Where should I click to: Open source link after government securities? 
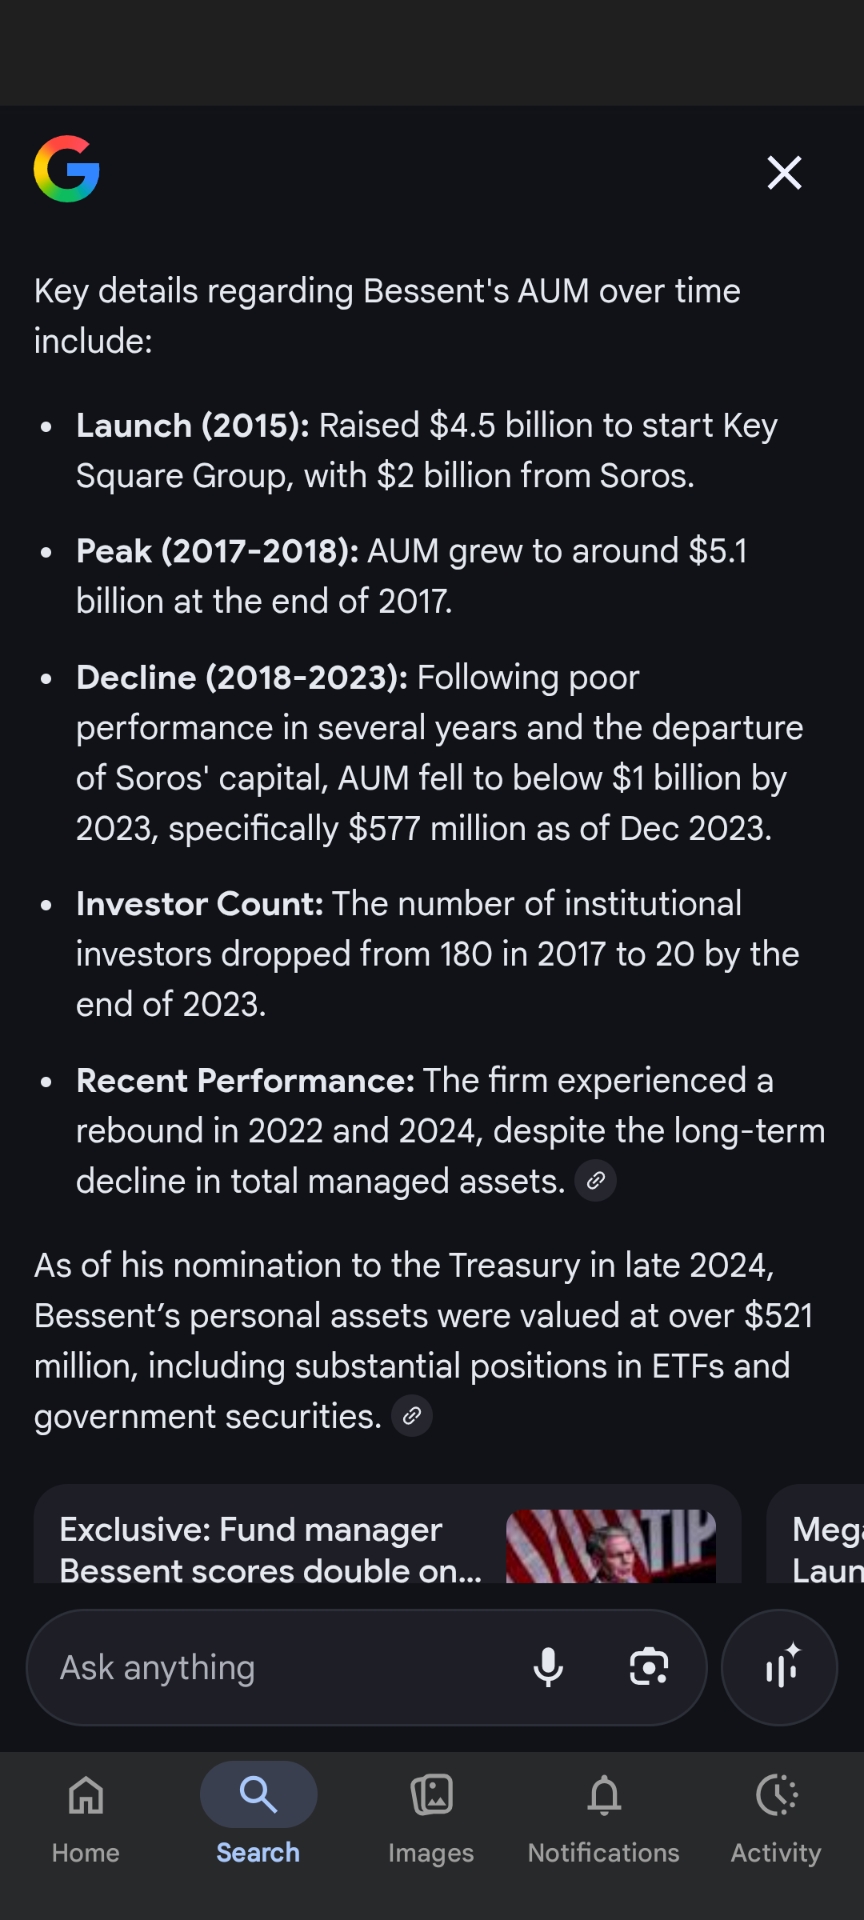(x=411, y=1416)
